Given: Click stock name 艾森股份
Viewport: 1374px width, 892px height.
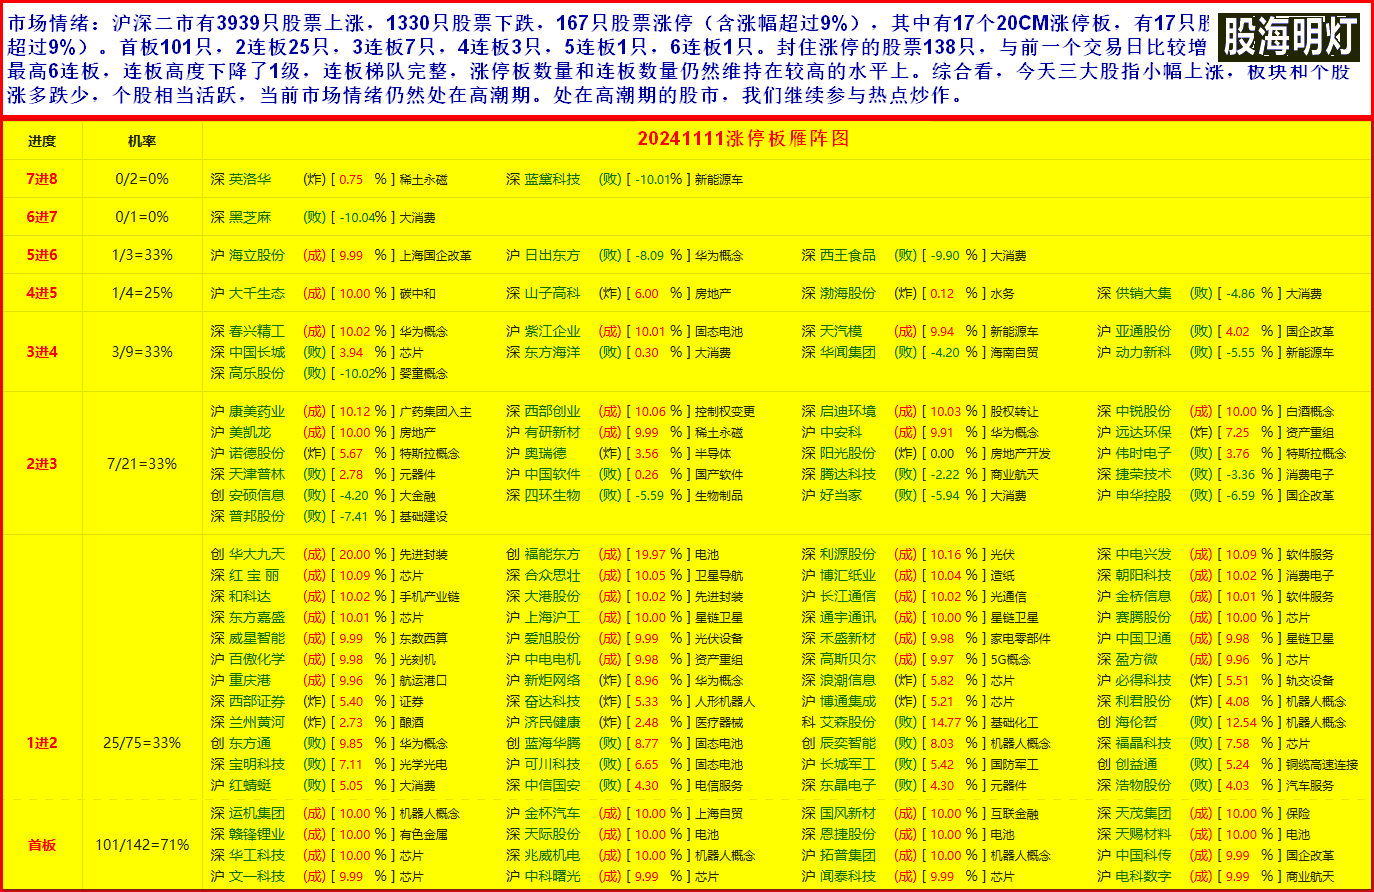Looking at the screenshot, I should point(848,722).
